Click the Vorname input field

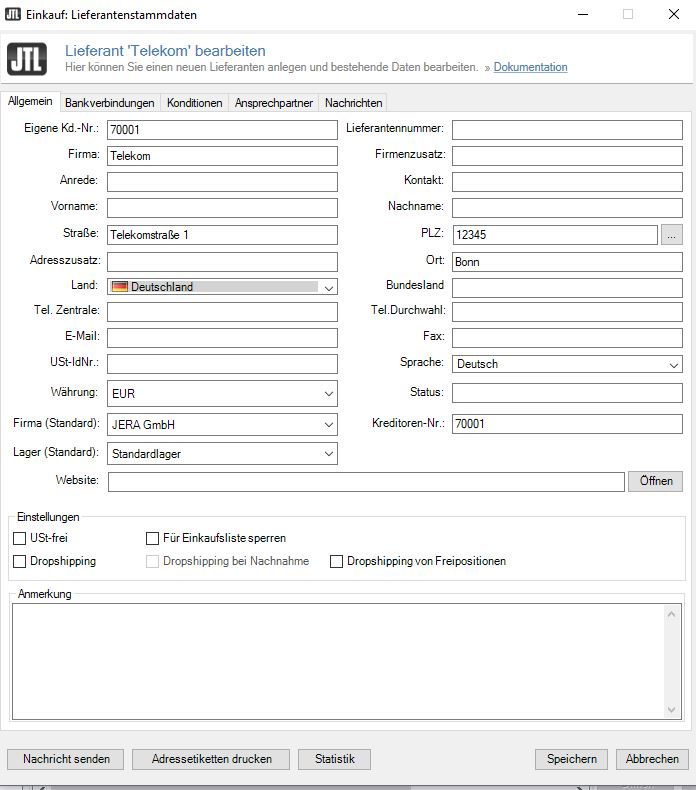point(222,208)
